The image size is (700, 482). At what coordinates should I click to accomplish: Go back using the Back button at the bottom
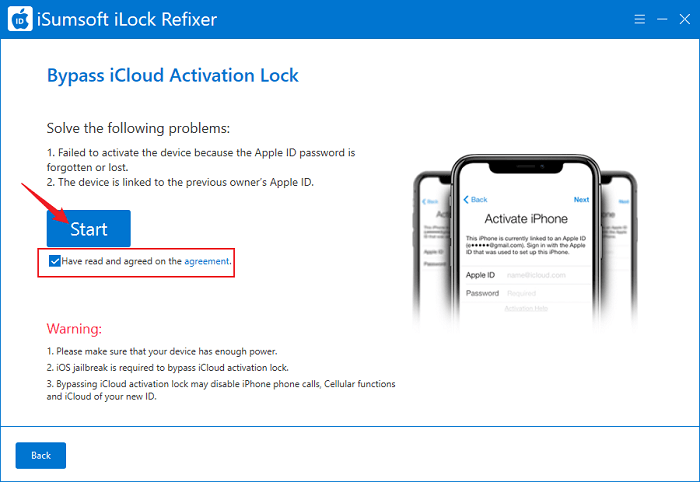click(41, 455)
